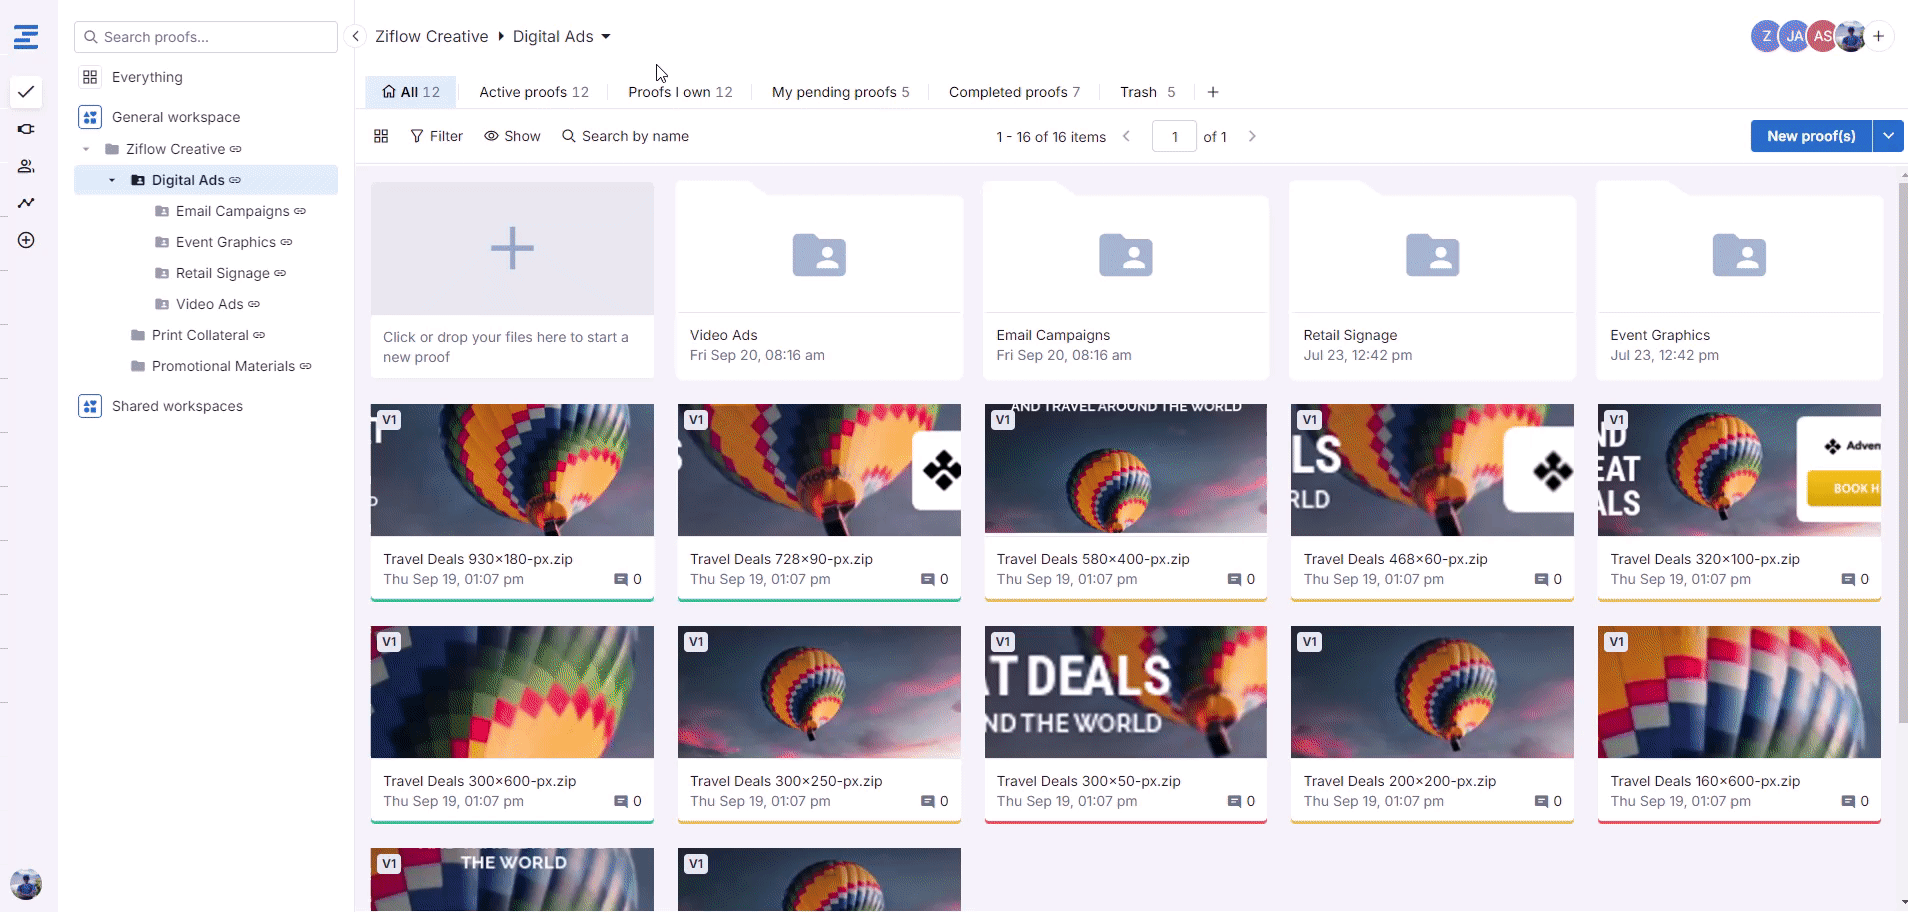Image resolution: width=1908 pixels, height=912 pixels.
Task: Click the page number input box
Action: click(x=1174, y=136)
